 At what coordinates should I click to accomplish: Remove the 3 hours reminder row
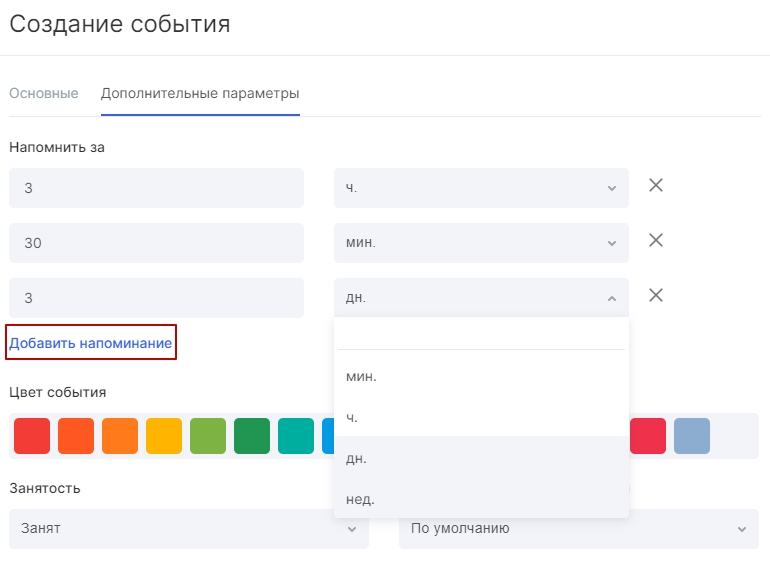point(656,186)
